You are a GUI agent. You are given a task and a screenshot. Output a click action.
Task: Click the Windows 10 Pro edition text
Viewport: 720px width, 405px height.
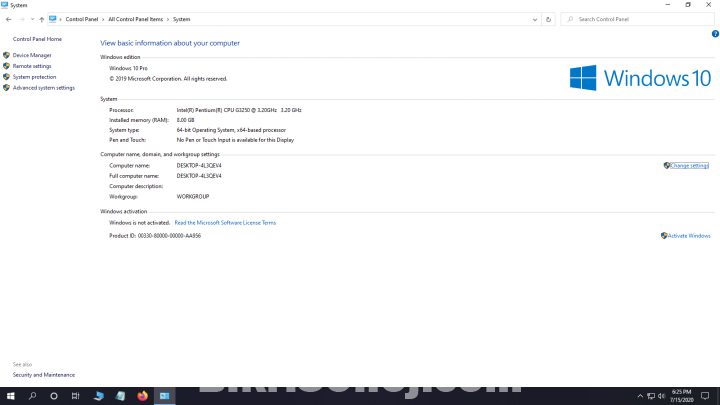click(x=128, y=68)
